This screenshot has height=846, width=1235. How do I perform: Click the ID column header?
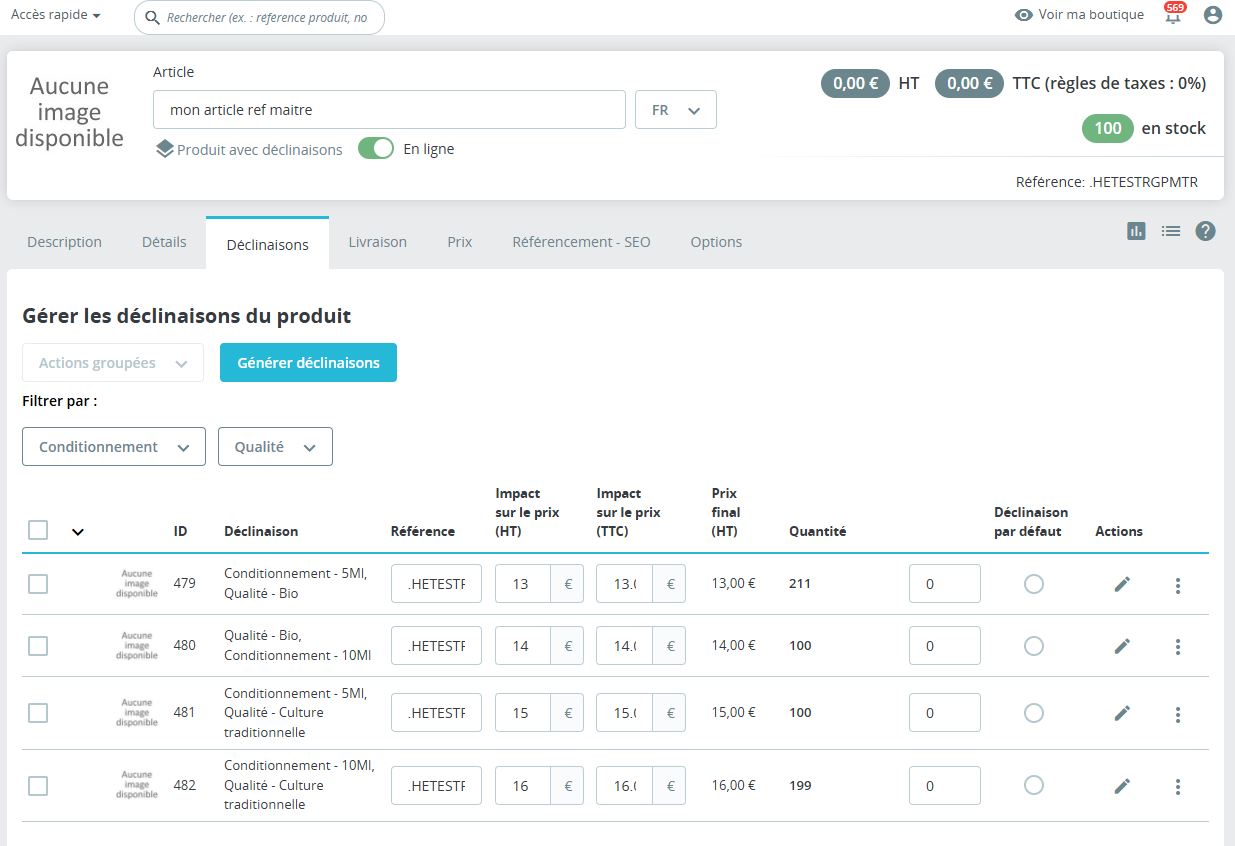coord(180,531)
